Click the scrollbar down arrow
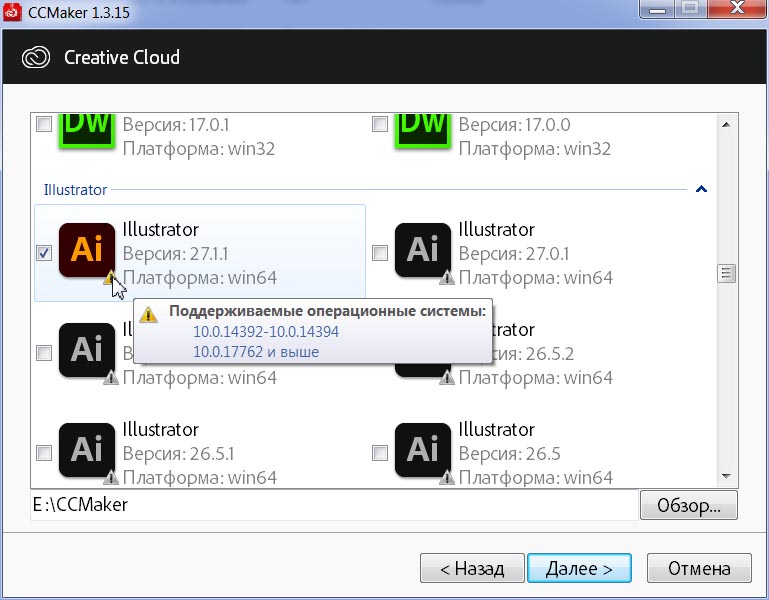The image size is (769, 600). (x=726, y=476)
